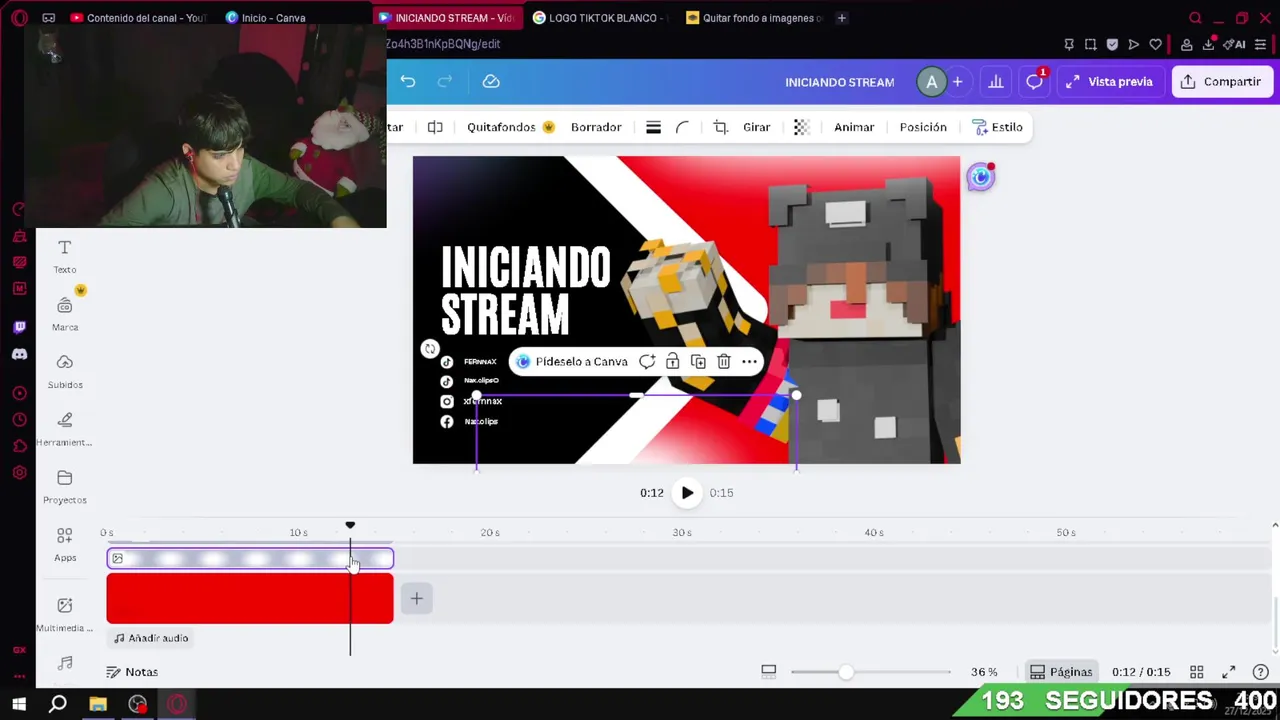This screenshot has height=720, width=1280.
Task: Add collaborator with plus icon beside avatar
Action: click(957, 82)
